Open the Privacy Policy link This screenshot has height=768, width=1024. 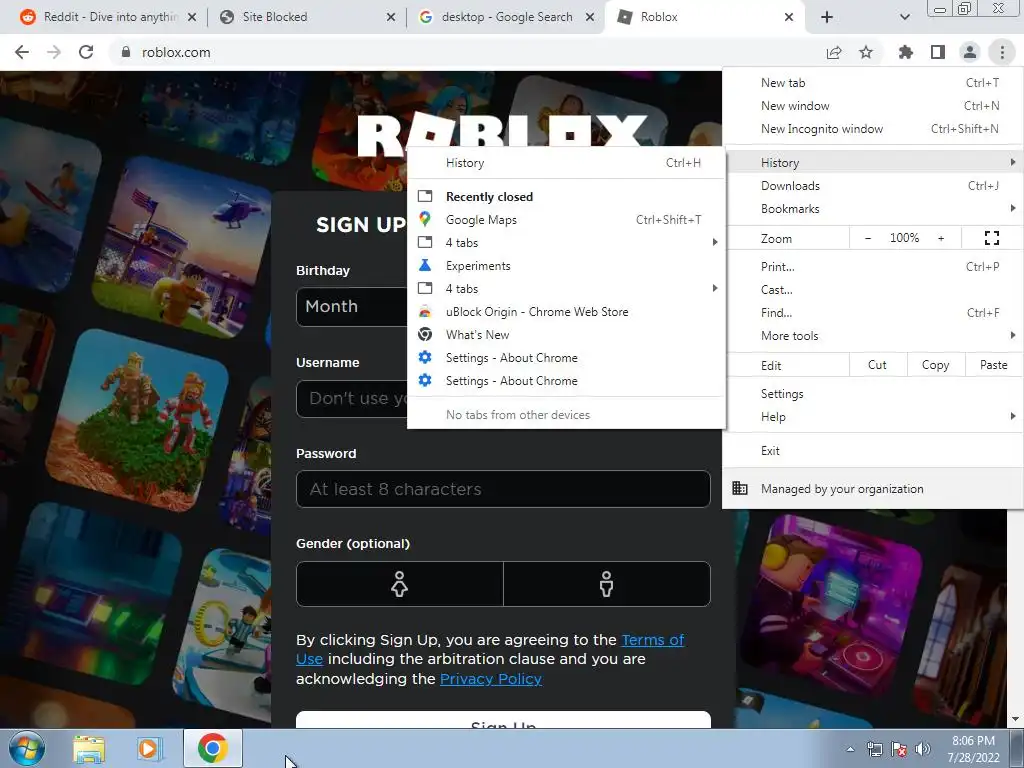click(491, 679)
